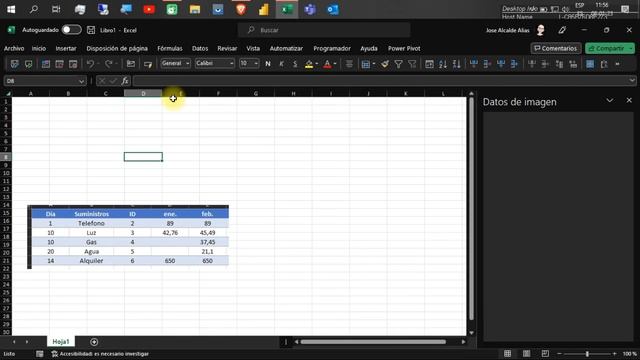
Task: Apply the red font color
Action: 327,64
